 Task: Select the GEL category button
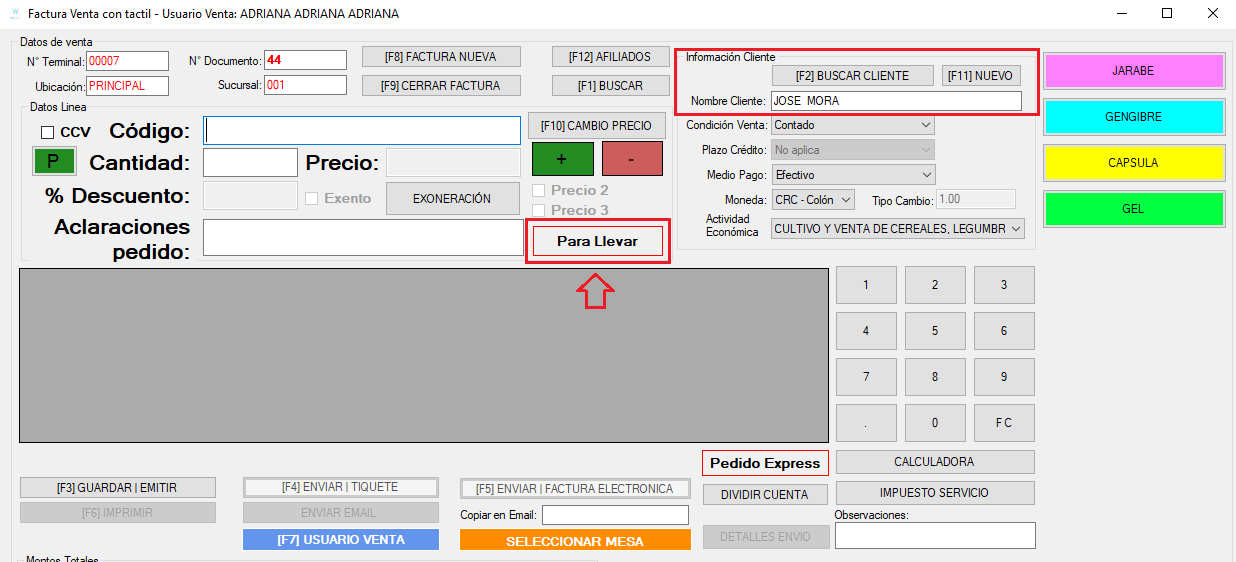(x=1133, y=209)
